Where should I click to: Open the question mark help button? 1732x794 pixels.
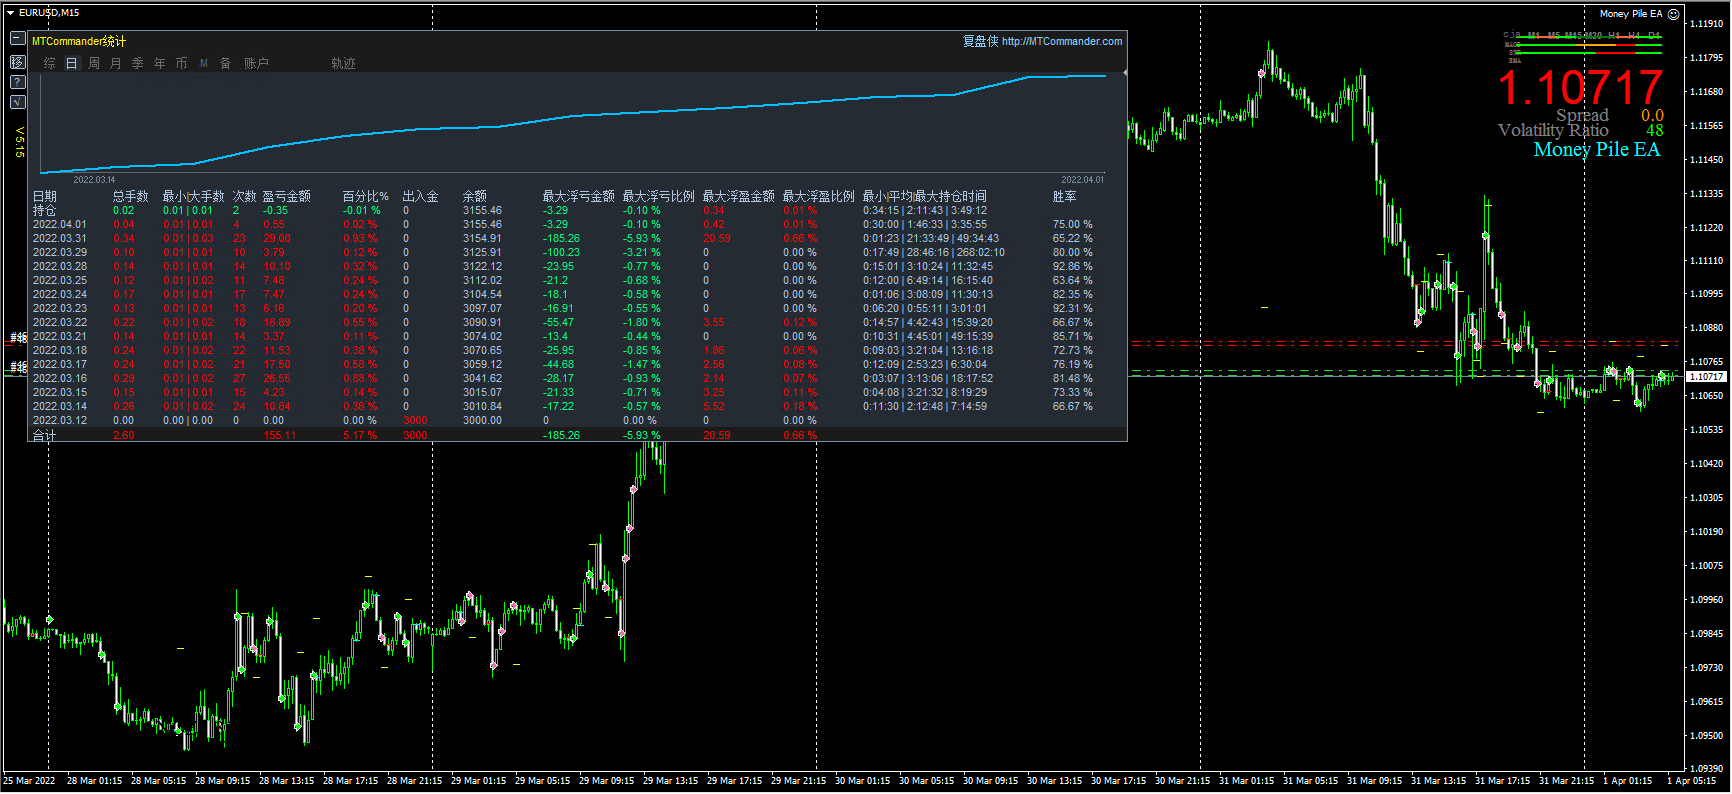coord(18,82)
